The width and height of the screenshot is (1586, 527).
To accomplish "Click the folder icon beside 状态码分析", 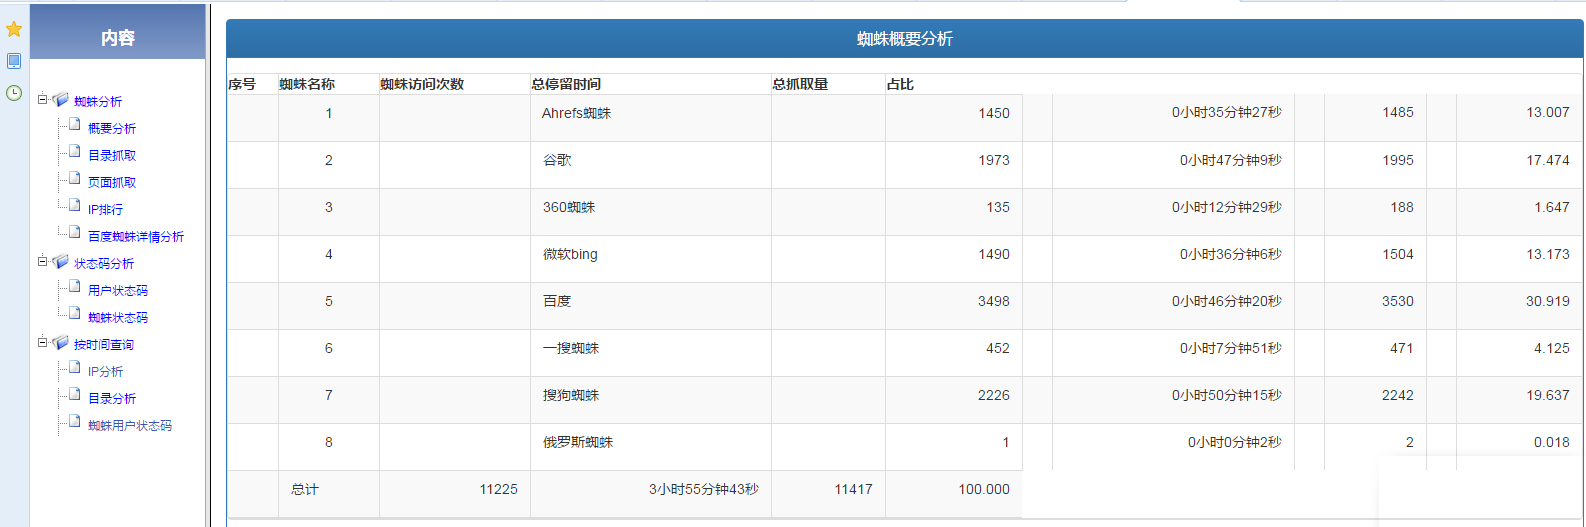I will point(61,262).
